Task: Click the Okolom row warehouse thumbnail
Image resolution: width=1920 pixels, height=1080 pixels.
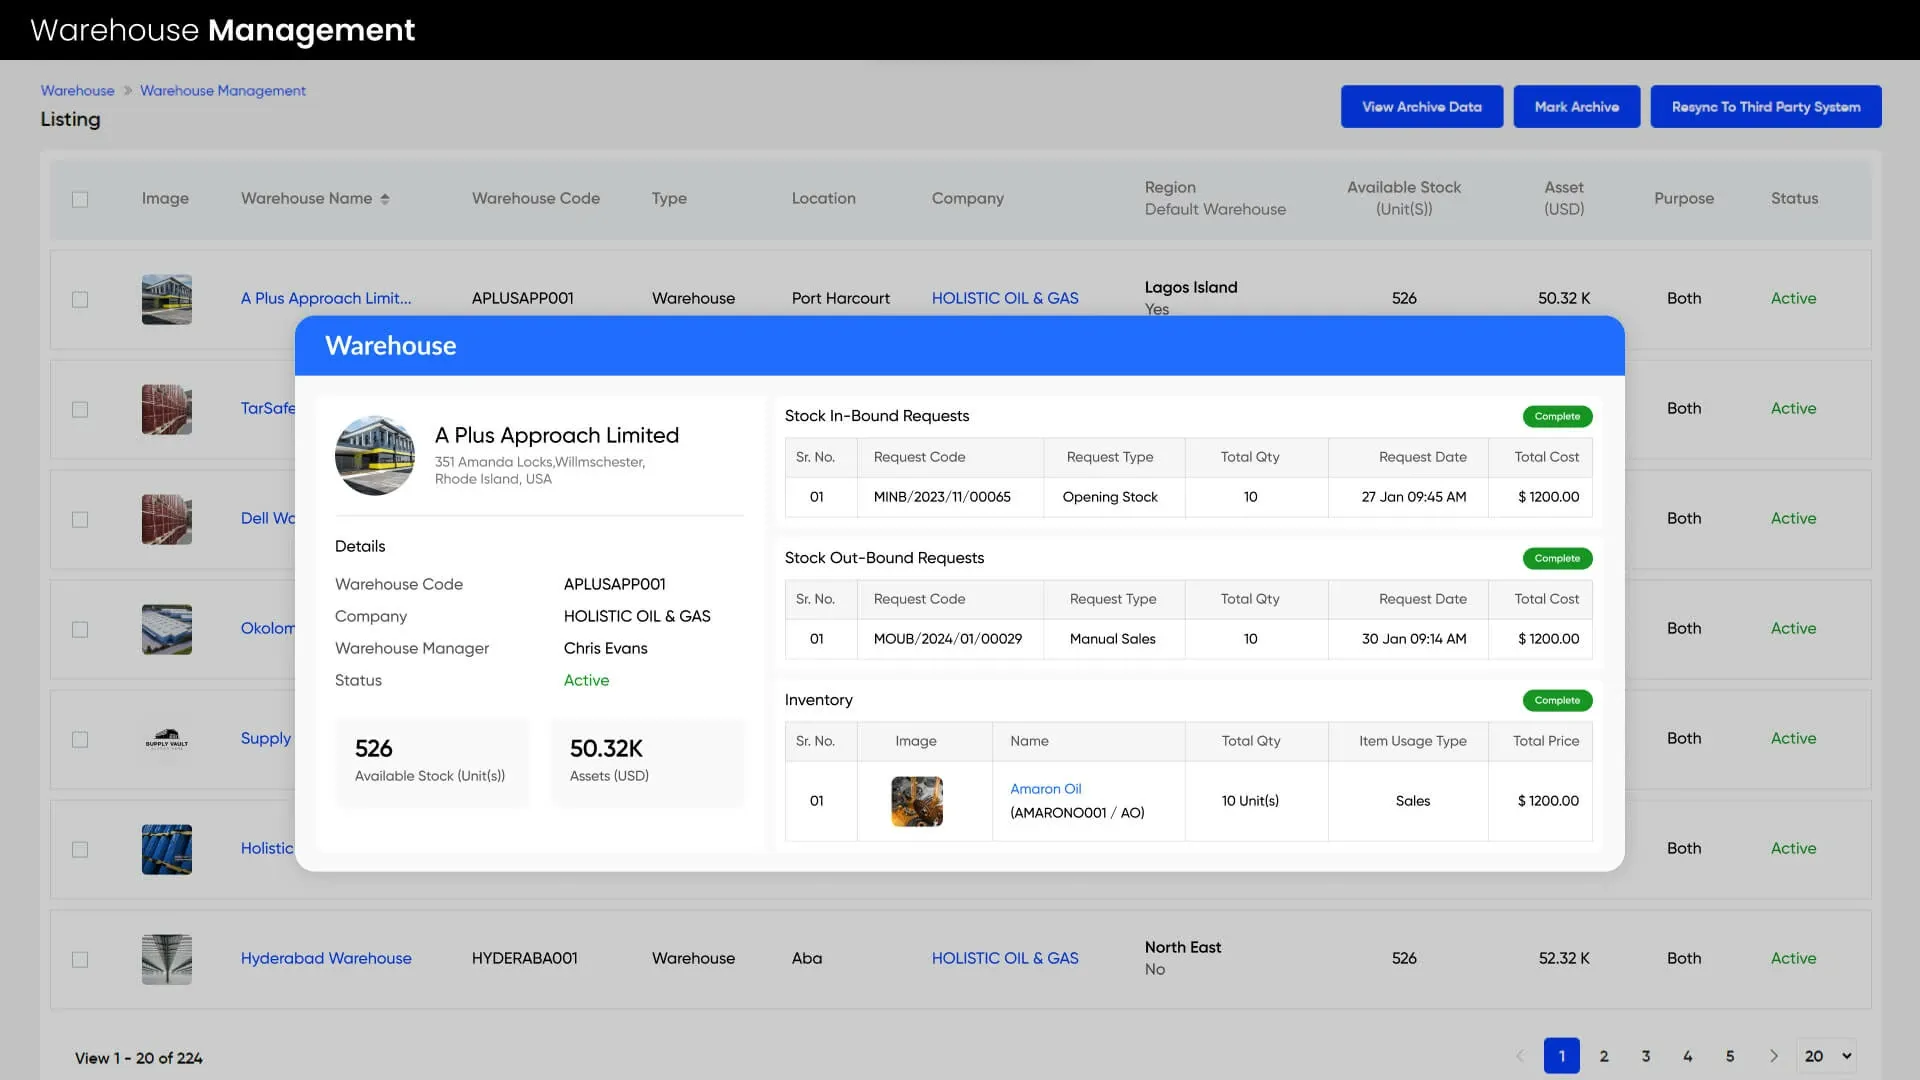Action: (x=166, y=629)
